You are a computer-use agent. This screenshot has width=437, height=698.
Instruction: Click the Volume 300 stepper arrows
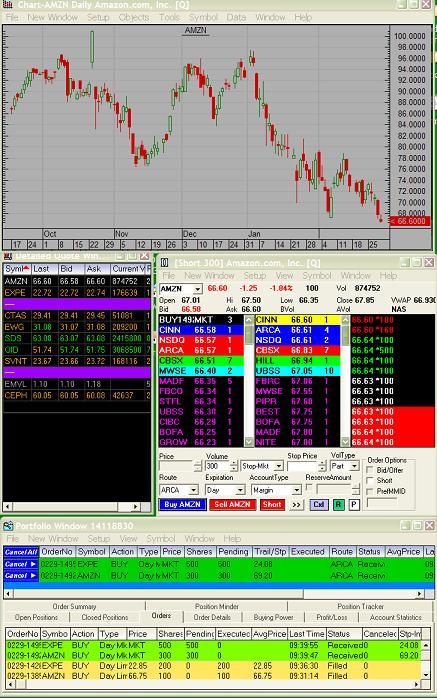234,466
